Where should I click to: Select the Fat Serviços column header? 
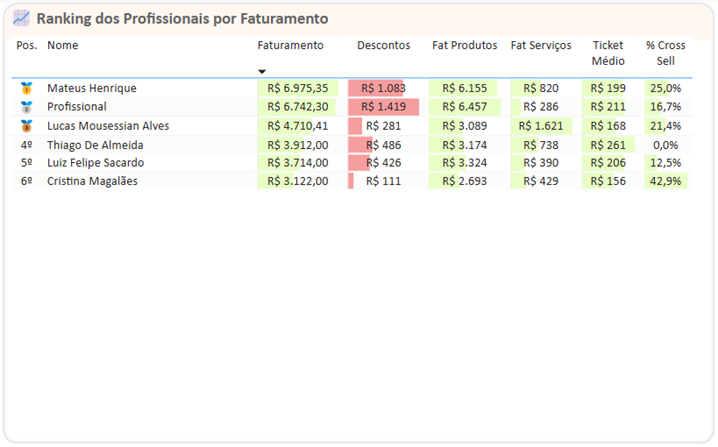(541, 46)
